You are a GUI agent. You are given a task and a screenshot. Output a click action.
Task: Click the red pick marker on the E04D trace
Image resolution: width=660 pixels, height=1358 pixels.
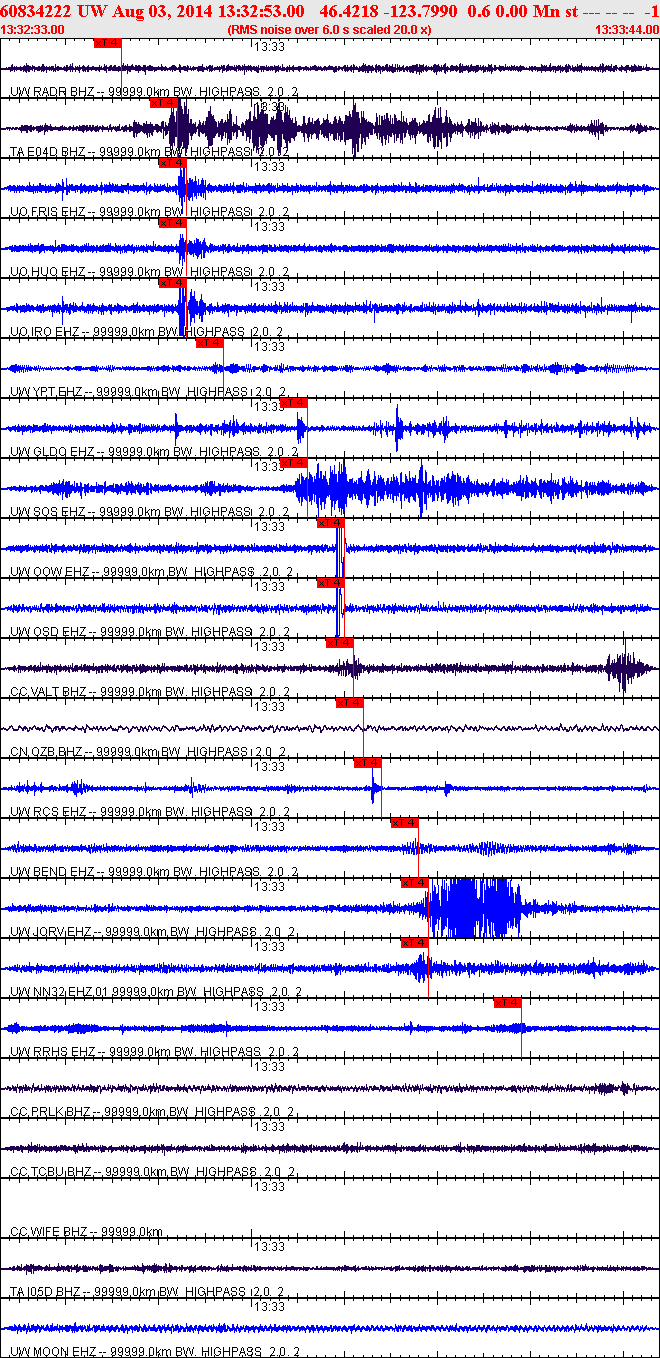tap(163, 103)
